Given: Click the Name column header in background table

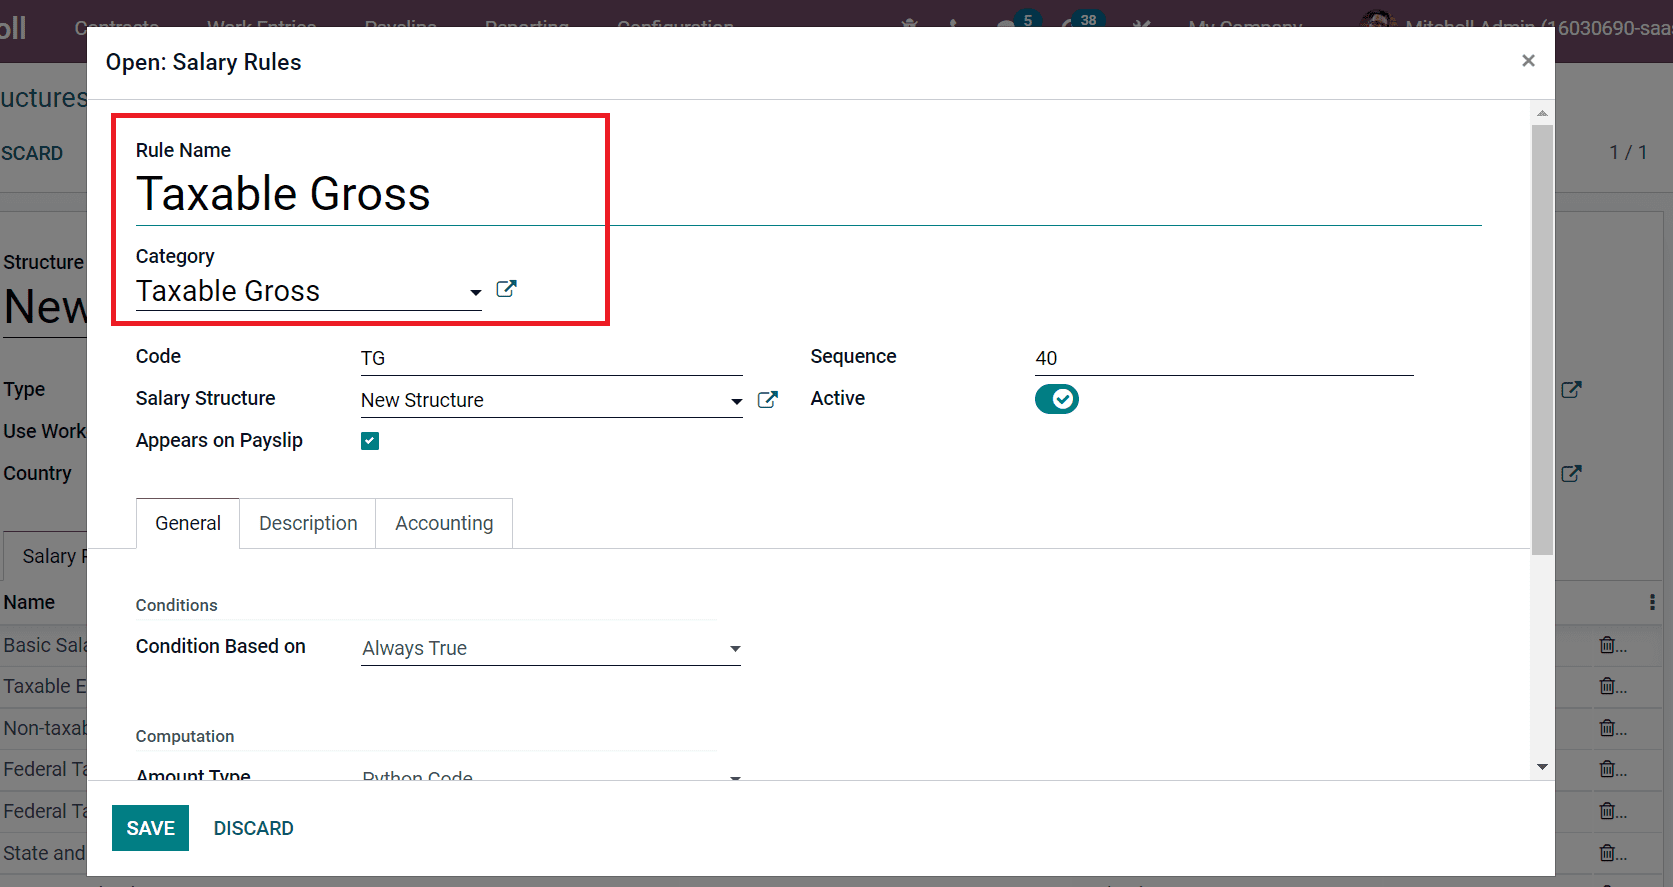Looking at the screenshot, I should coord(29,602).
